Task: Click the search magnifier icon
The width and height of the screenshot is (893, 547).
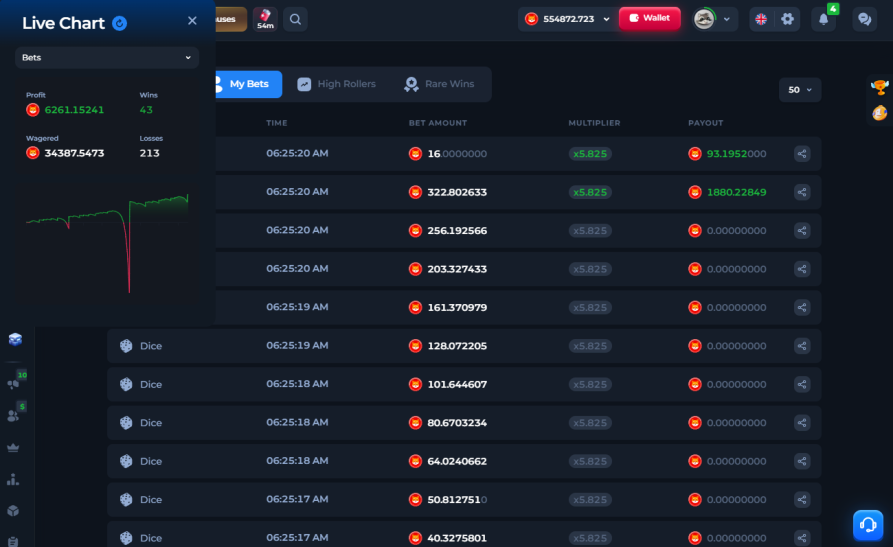Action: click(x=295, y=19)
